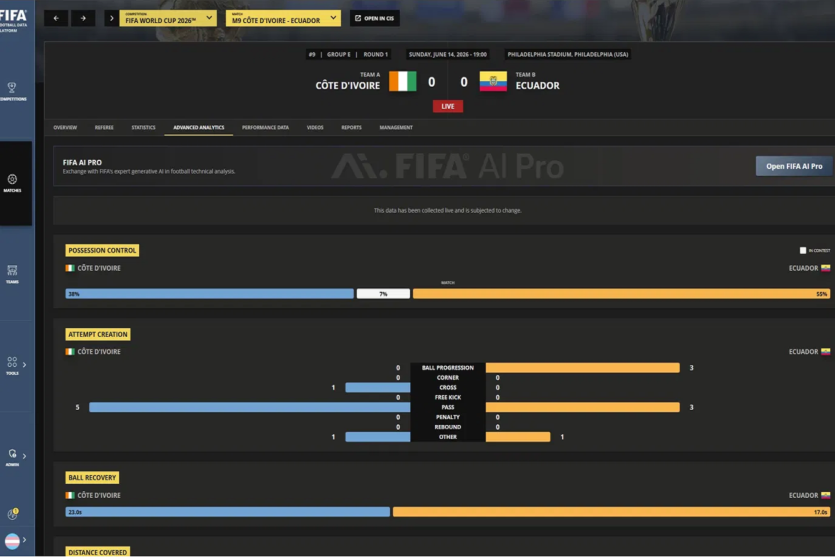This screenshot has height=557, width=835.
Task: Click the Free Kick row label
Action: 448,398
